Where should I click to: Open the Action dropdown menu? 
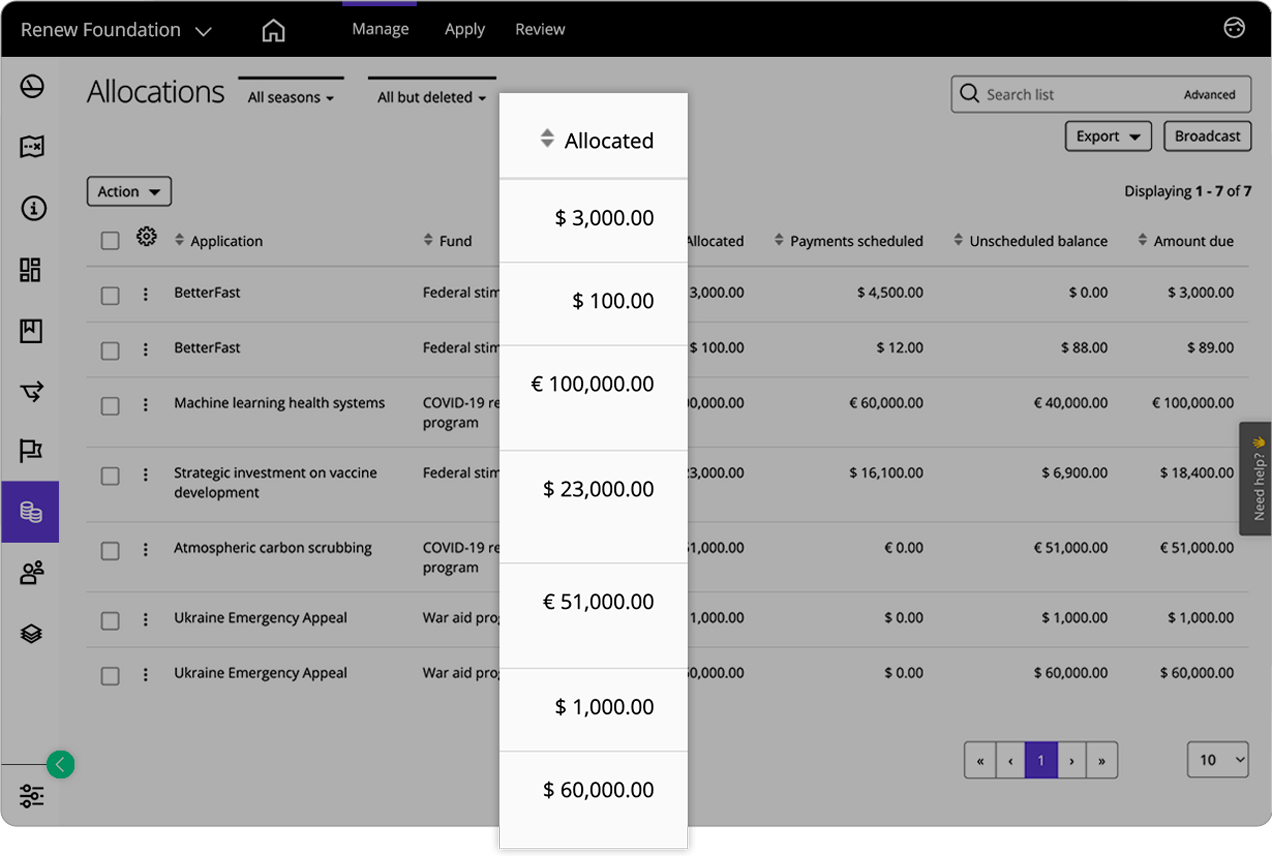click(129, 191)
